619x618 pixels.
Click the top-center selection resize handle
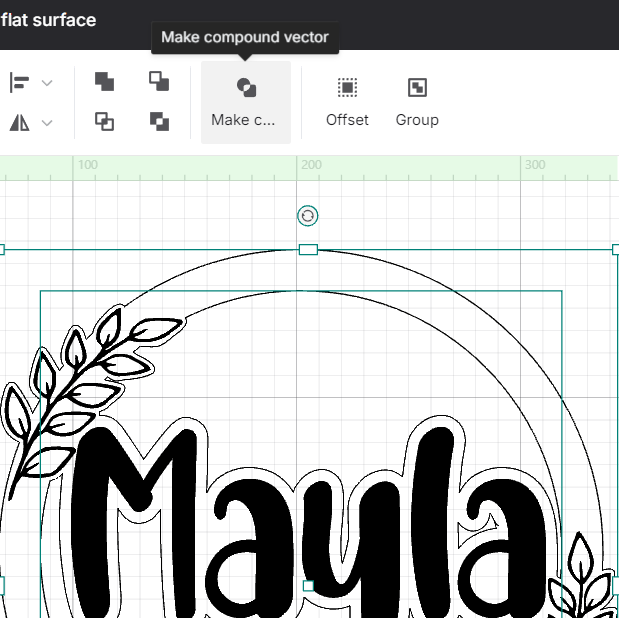click(308, 250)
